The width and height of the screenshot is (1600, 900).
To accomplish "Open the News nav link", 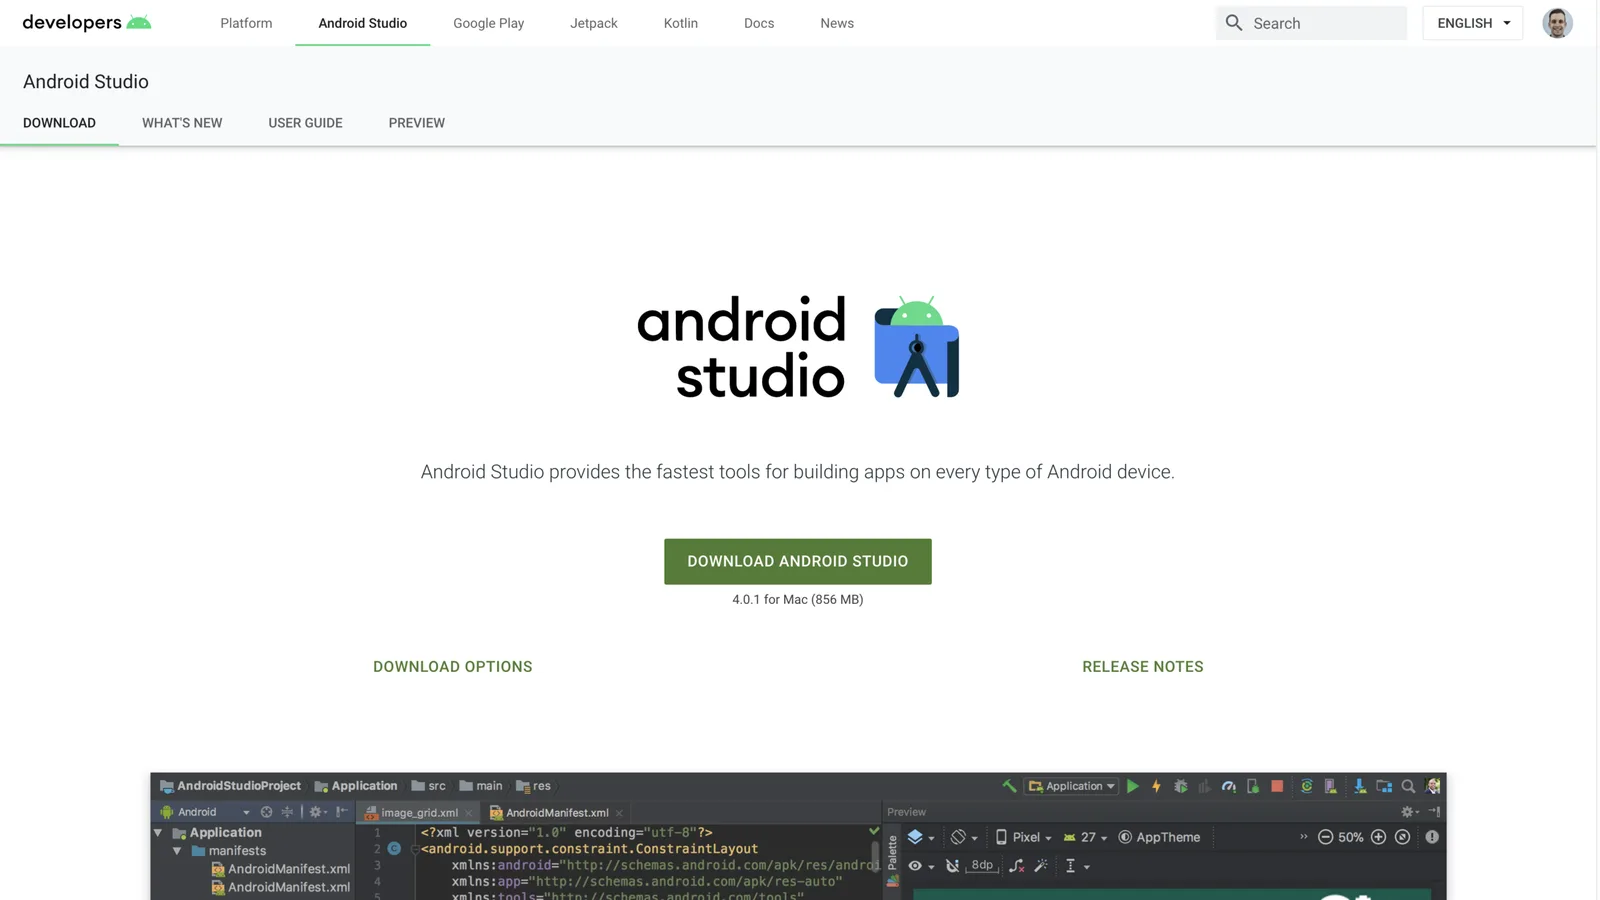I will (837, 23).
